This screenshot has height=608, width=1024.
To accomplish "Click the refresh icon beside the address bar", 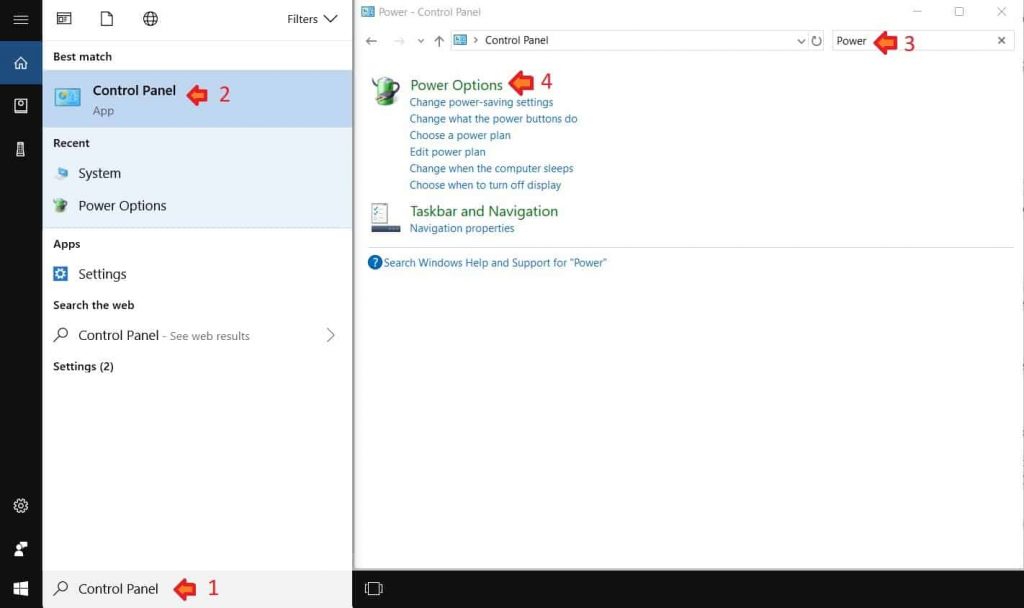I will tap(814, 40).
